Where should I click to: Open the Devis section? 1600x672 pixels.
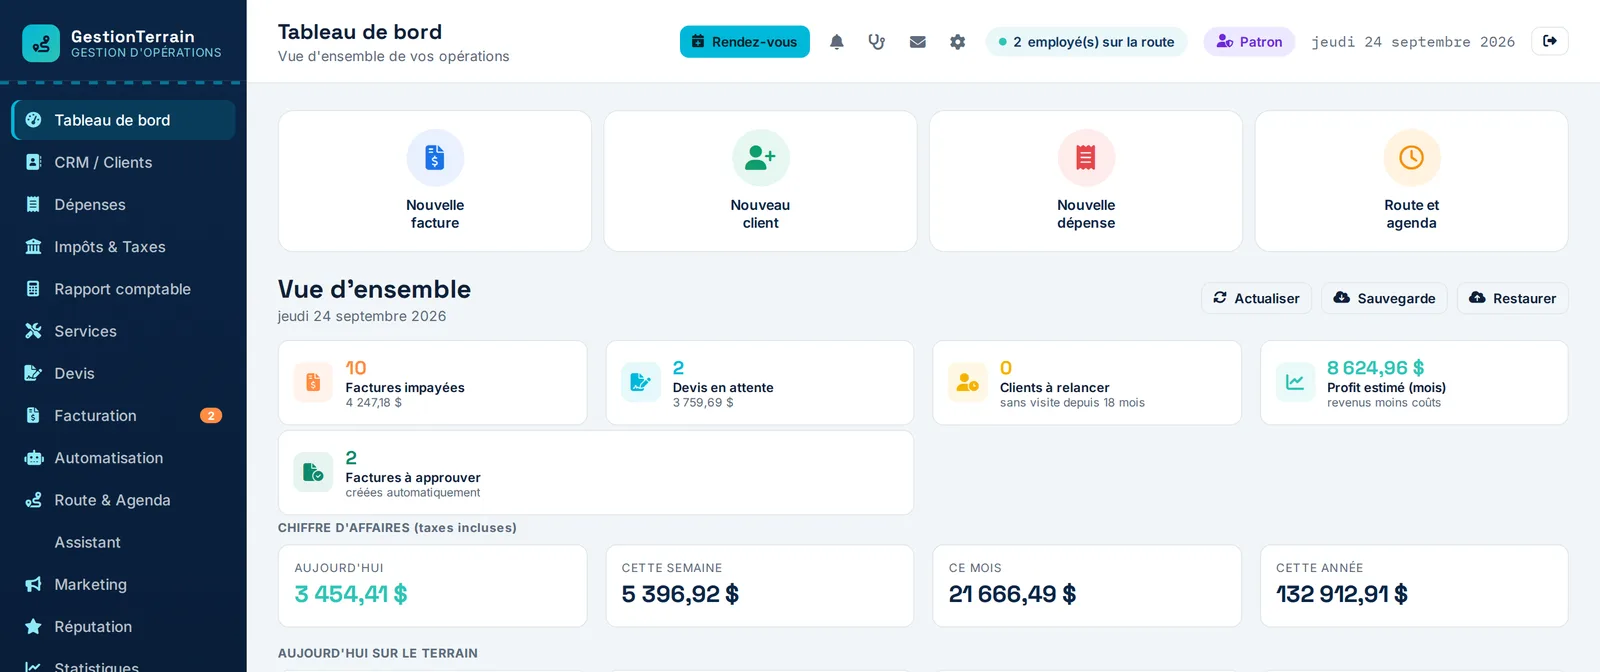[124, 373]
